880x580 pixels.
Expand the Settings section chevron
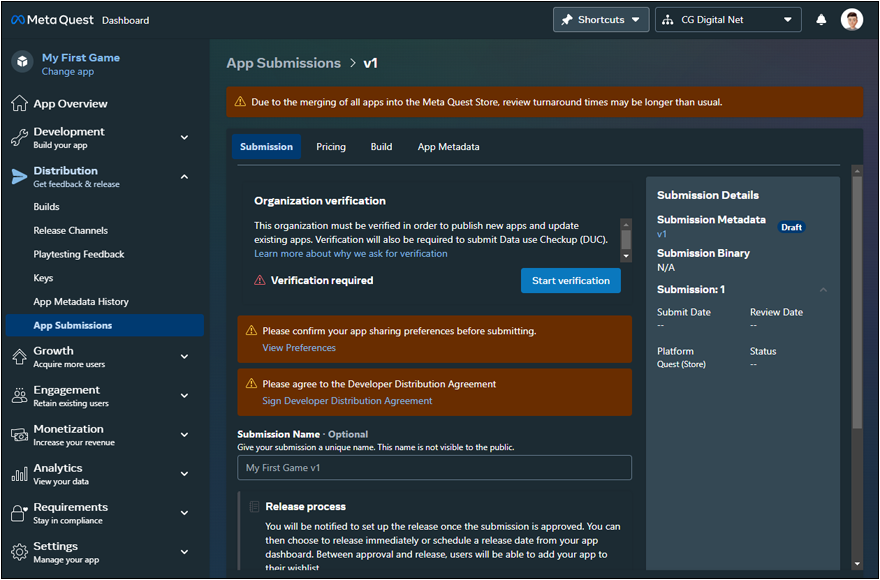tap(184, 552)
